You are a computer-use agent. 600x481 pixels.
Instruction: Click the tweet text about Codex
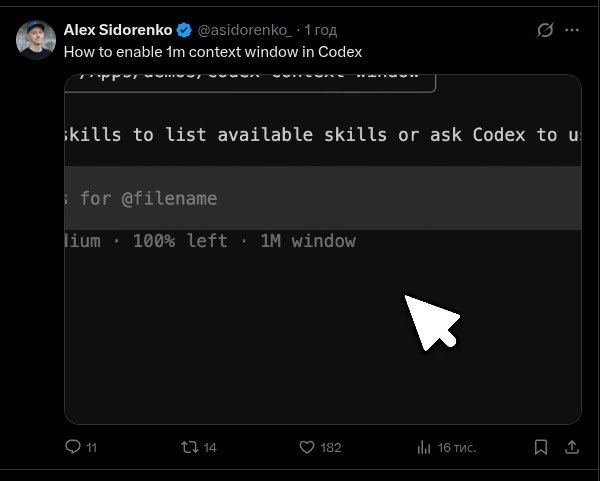[x=212, y=52]
